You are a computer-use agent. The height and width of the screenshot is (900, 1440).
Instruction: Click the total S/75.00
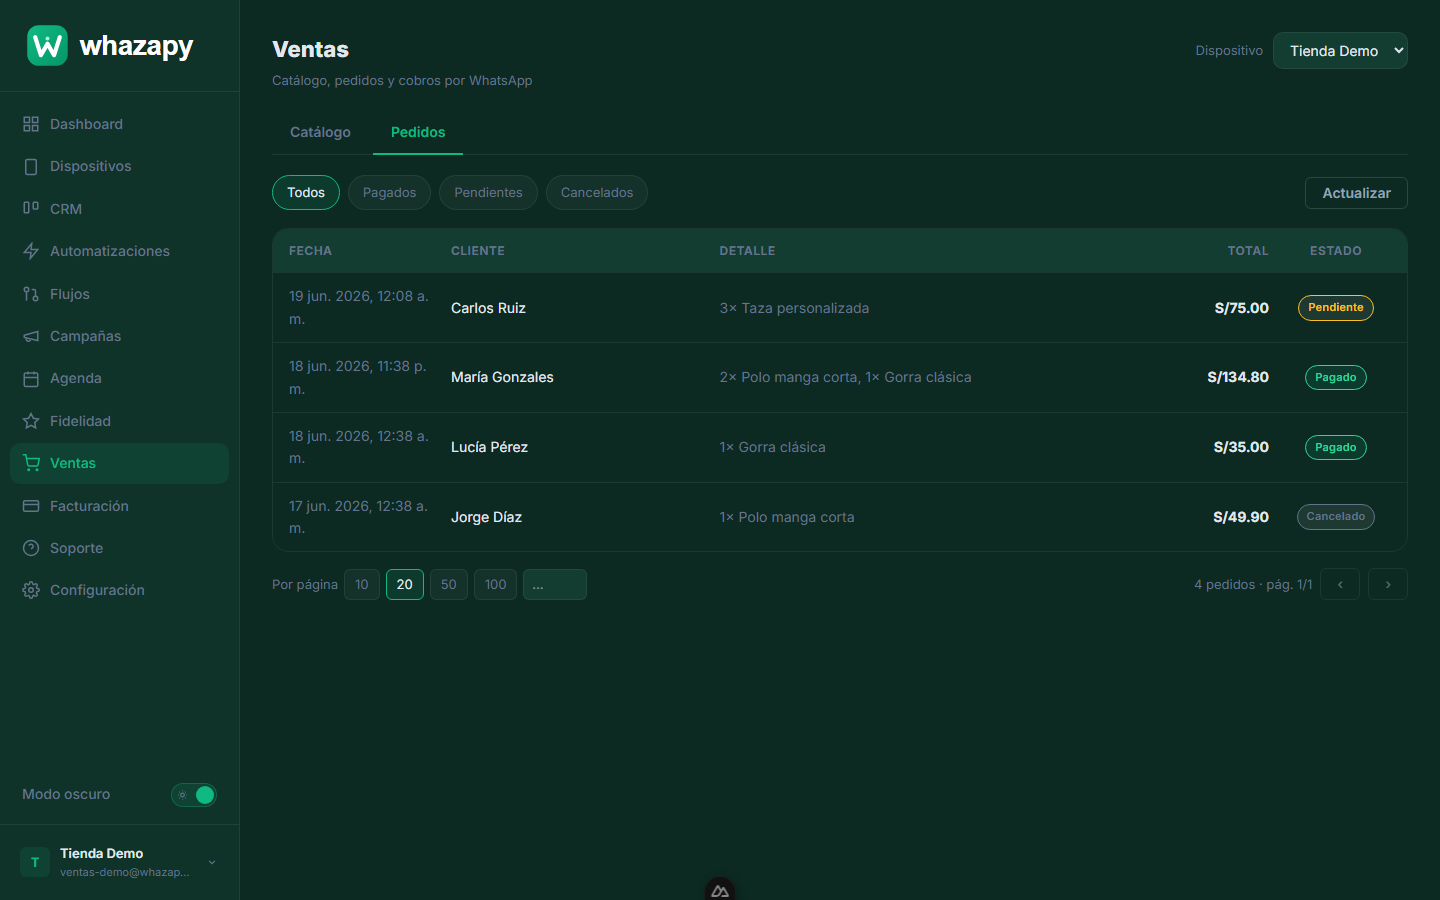coord(1241,308)
